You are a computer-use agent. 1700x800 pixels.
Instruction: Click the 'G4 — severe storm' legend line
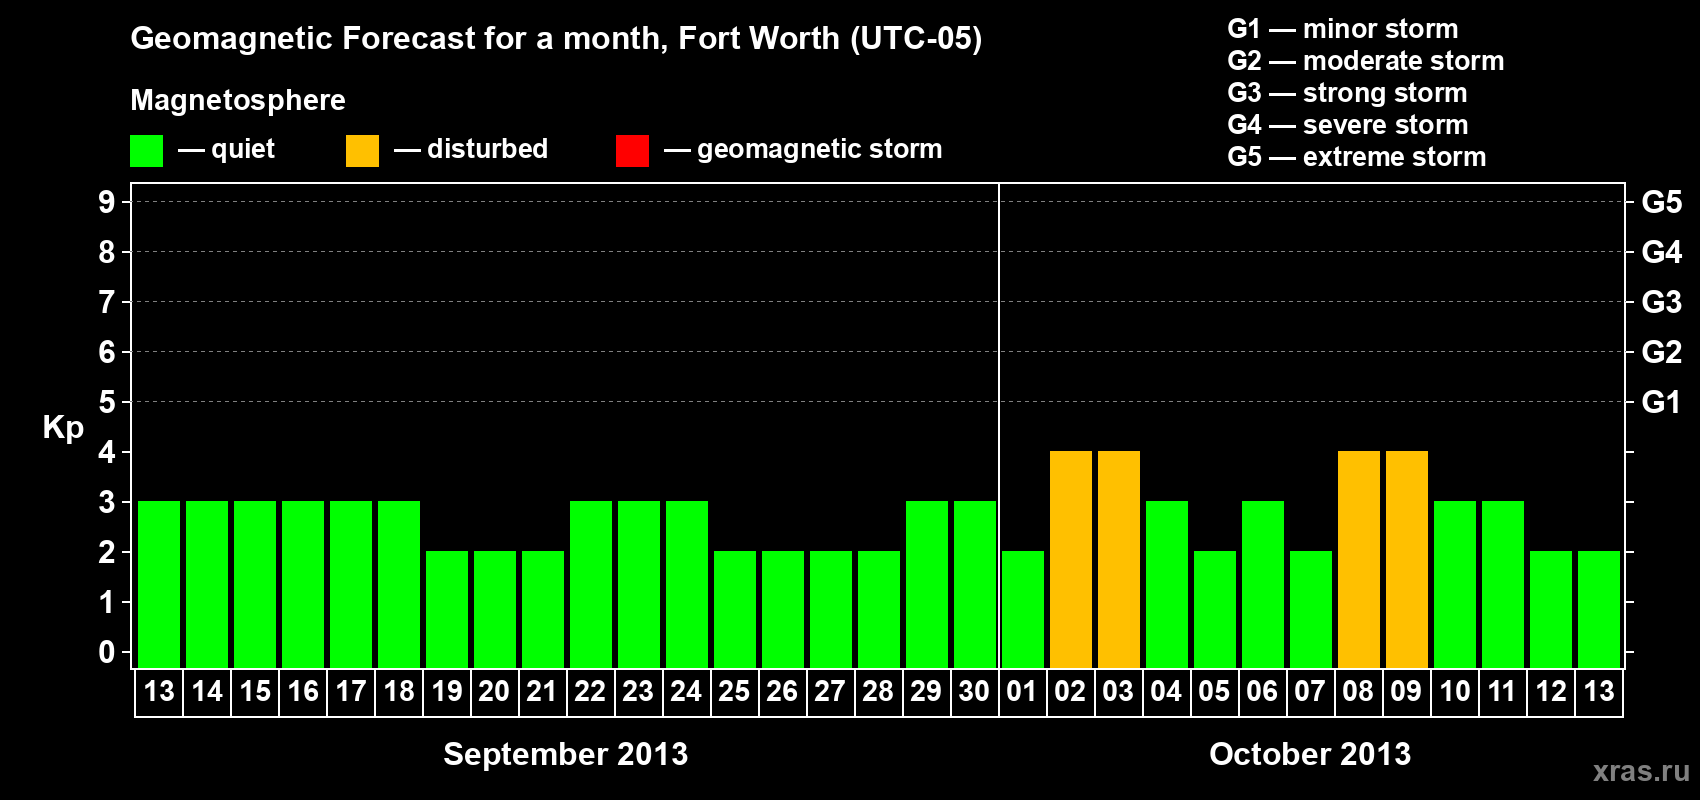pos(1347,125)
